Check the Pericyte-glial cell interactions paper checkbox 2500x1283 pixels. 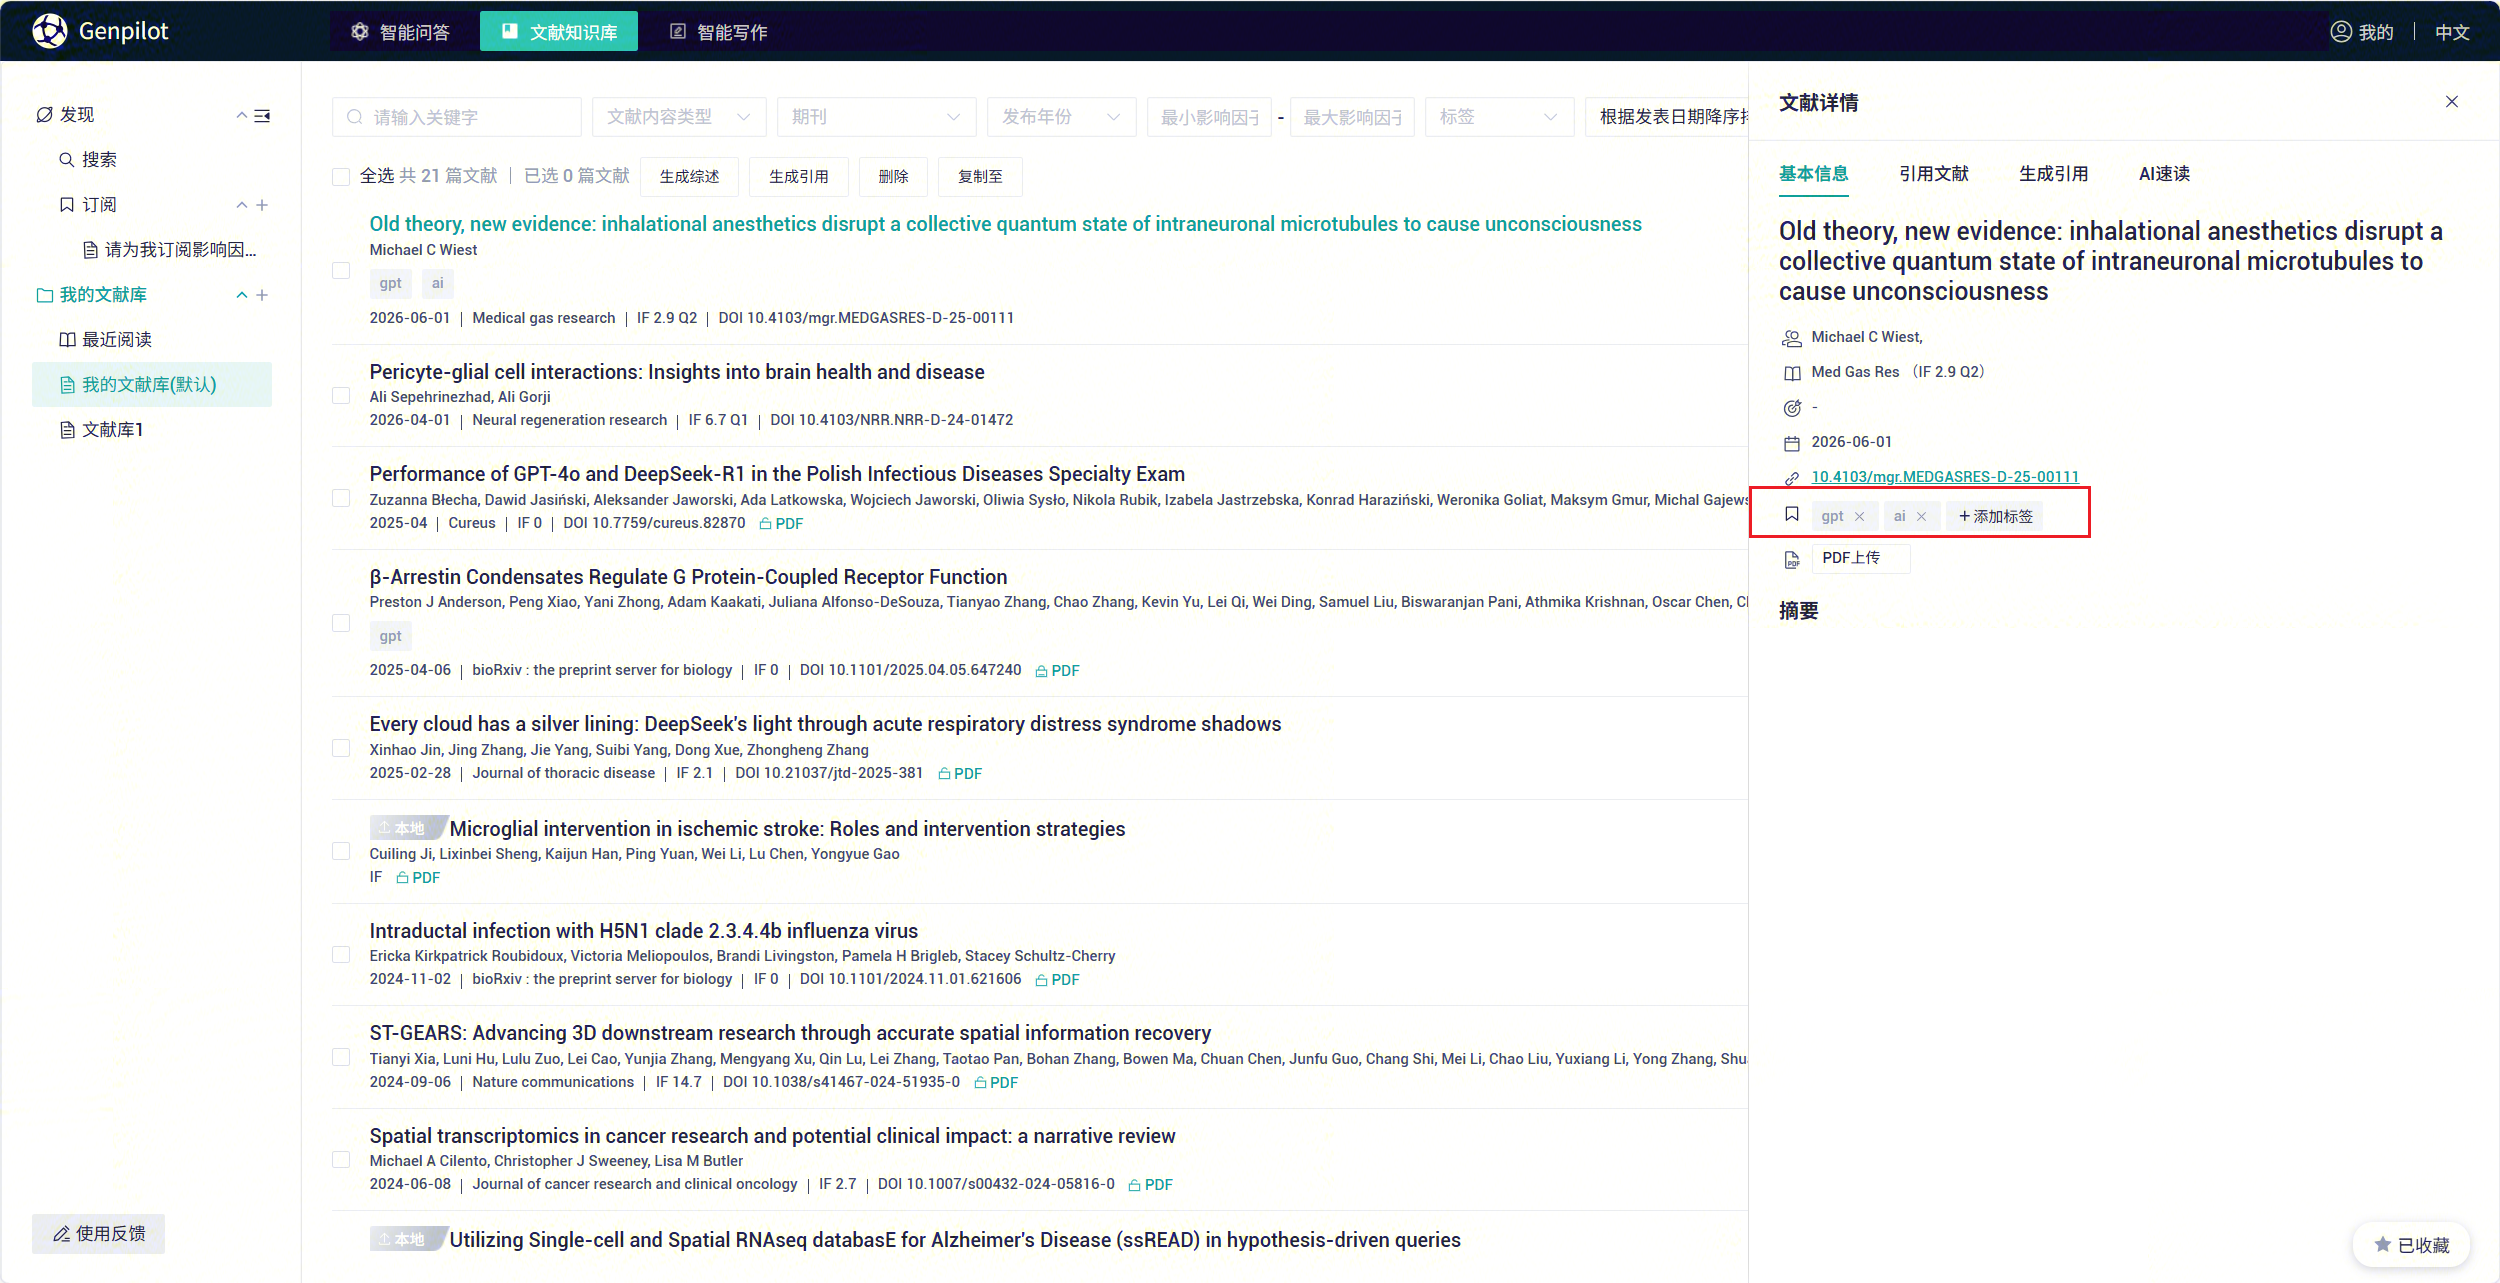(x=341, y=396)
